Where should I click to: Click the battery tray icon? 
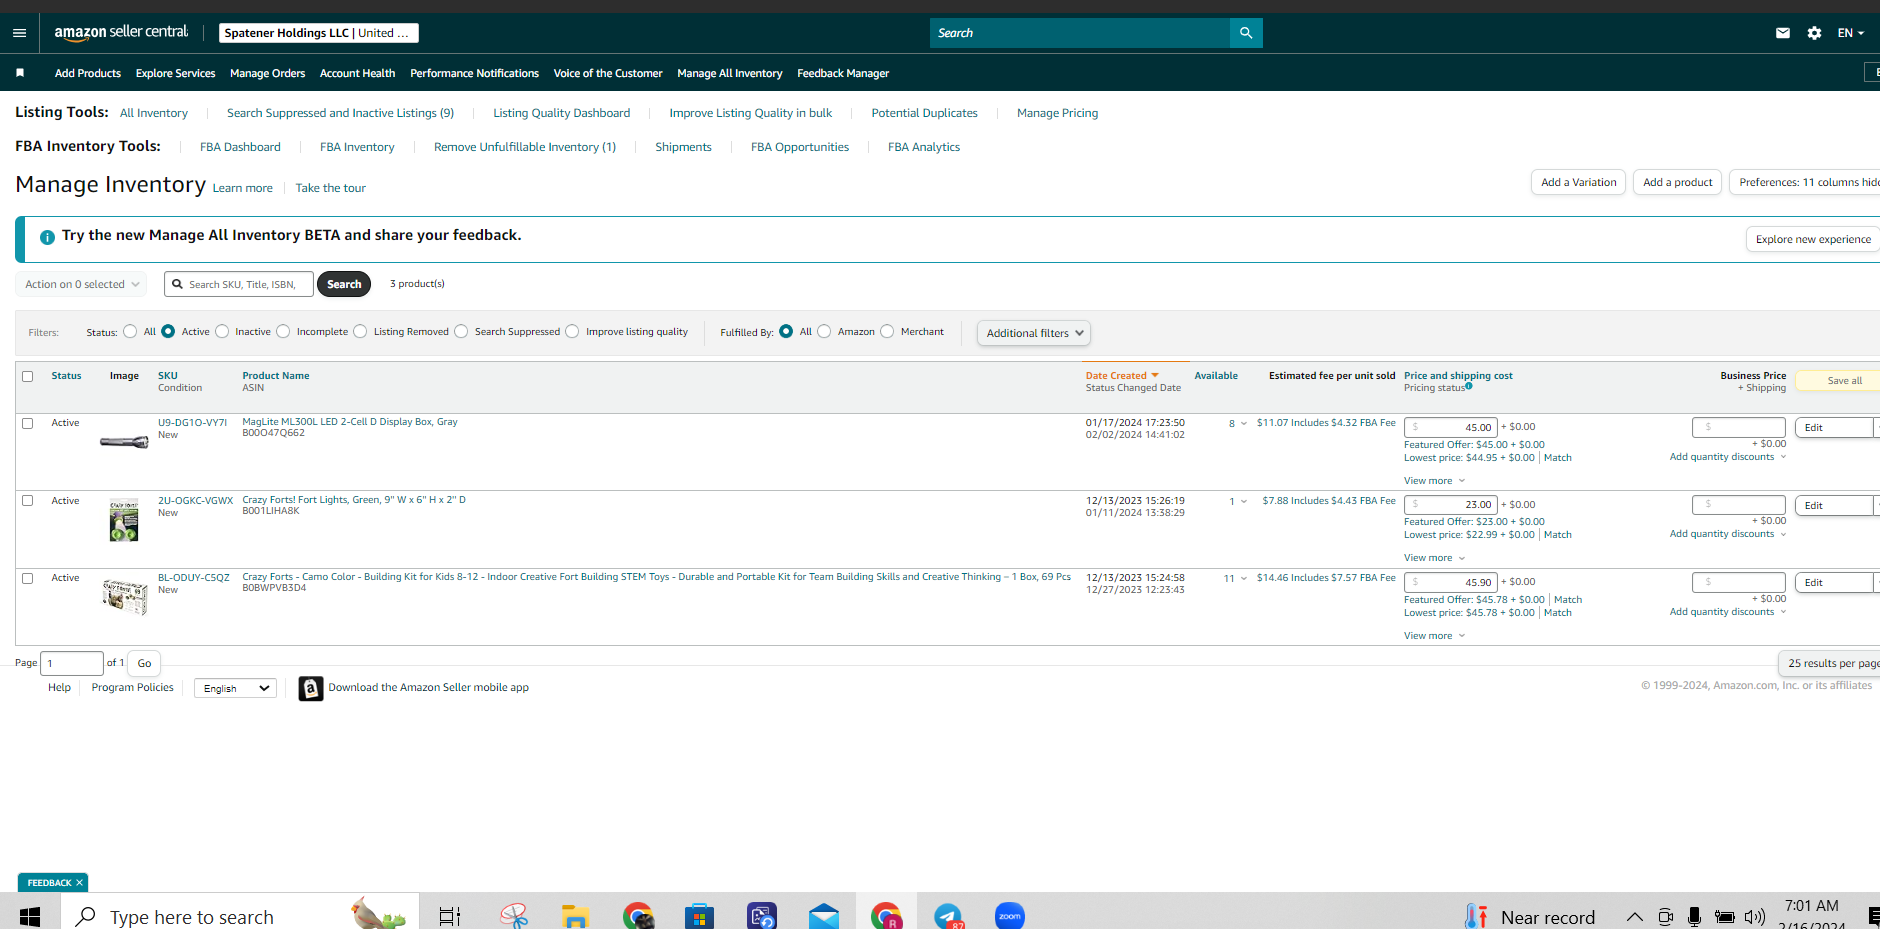pos(1724,917)
